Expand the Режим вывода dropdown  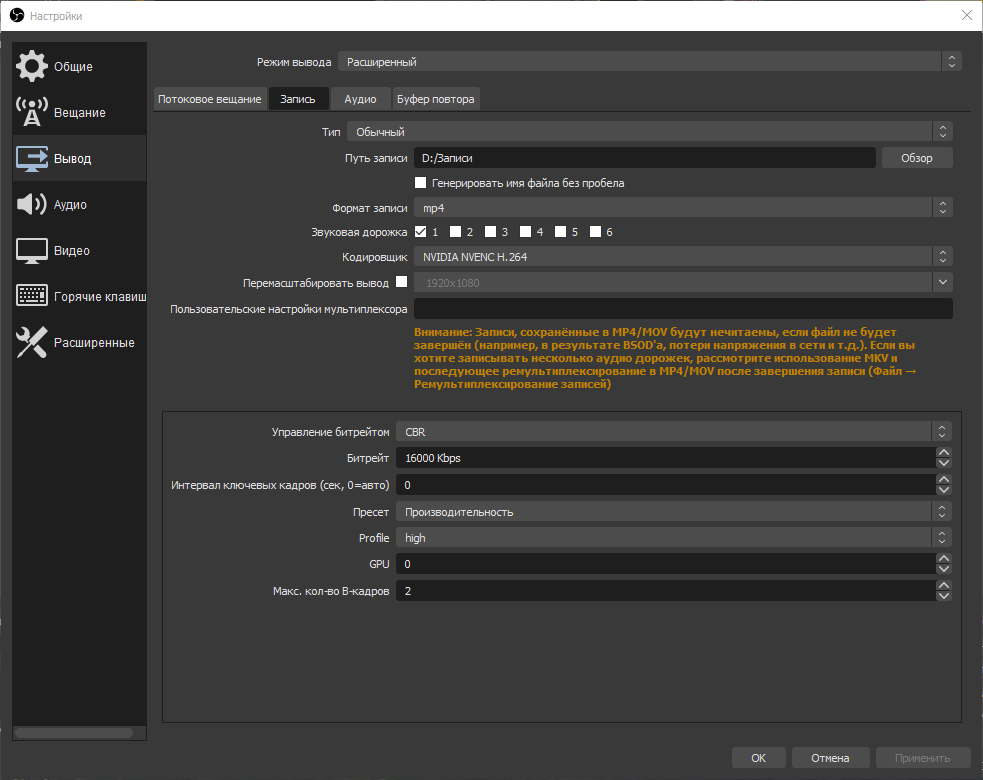(649, 62)
